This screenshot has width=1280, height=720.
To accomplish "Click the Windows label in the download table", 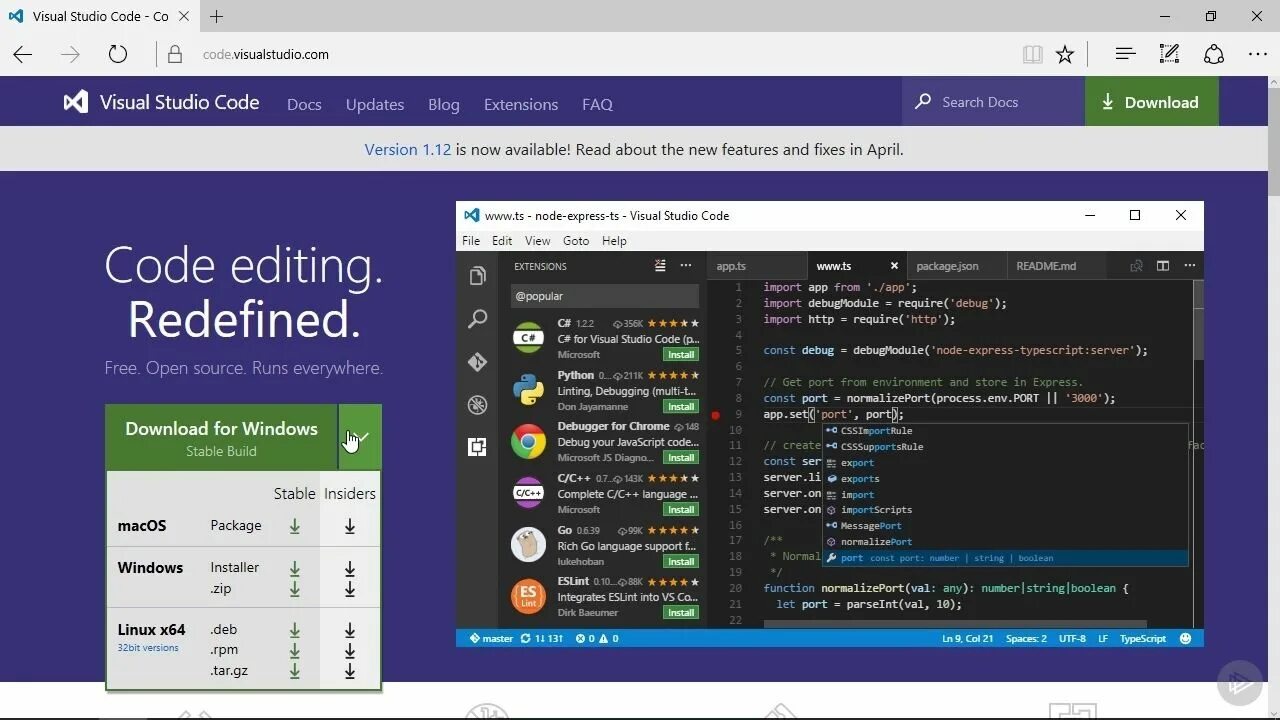I will (x=150, y=567).
